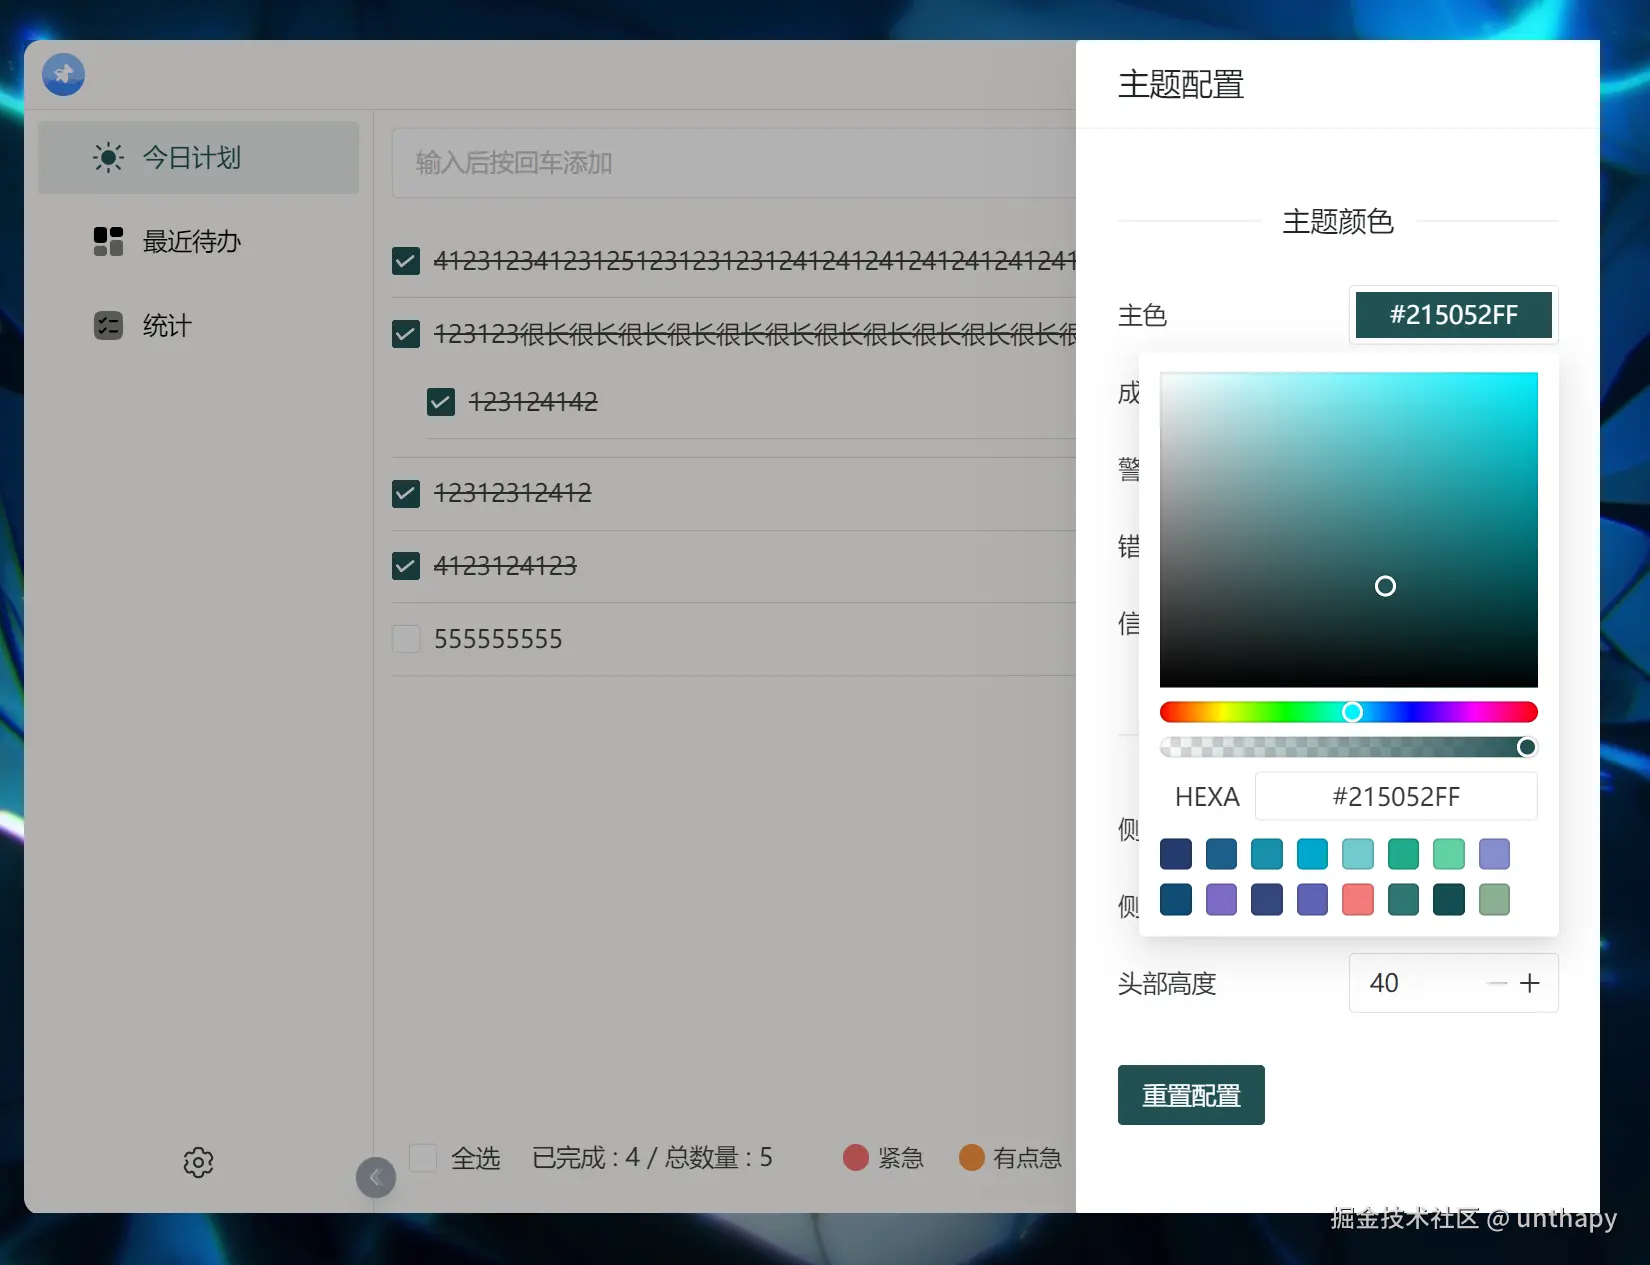Click the red dot next to 紧急
The height and width of the screenshot is (1265, 1650).
pyautogui.click(x=856, y=1157)
